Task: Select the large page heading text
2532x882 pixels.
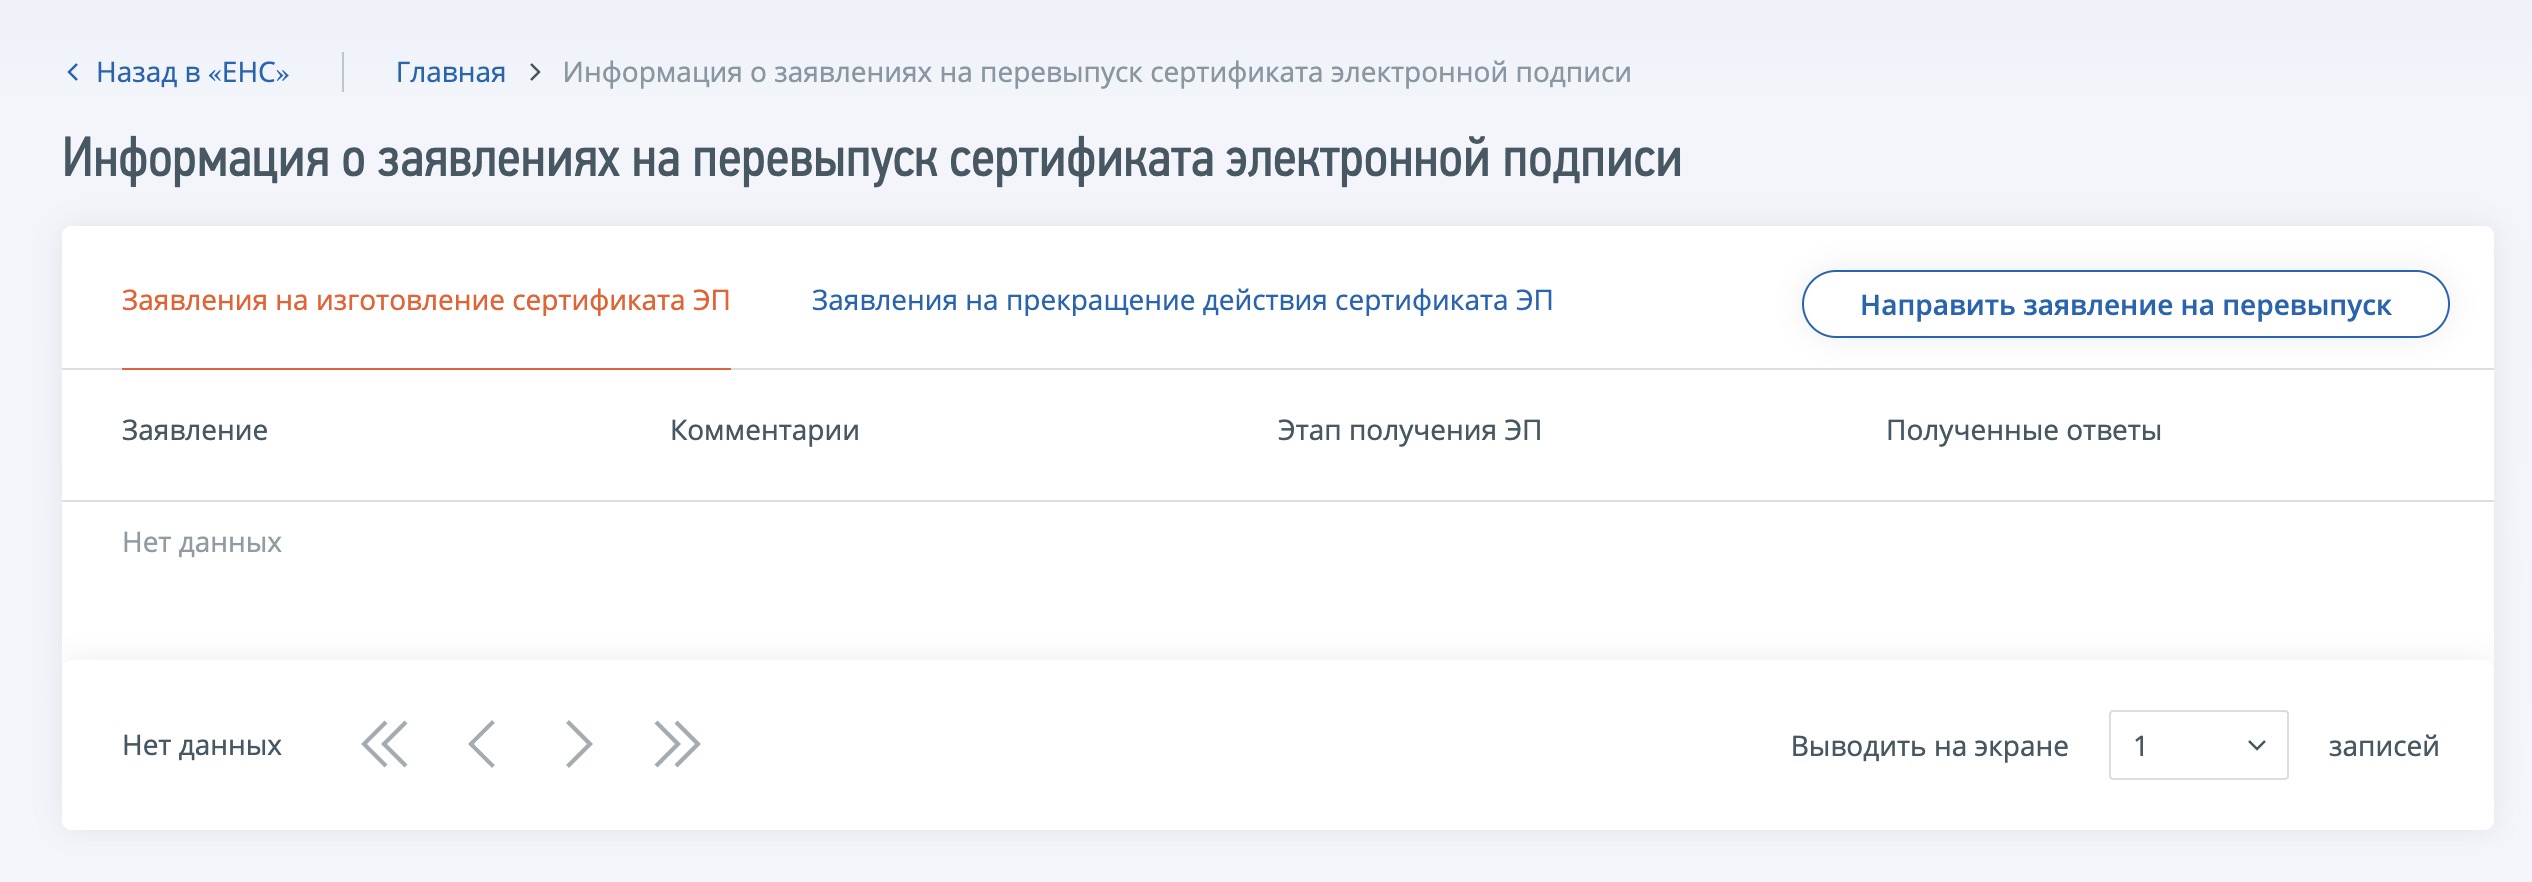Action: point(871,158)
